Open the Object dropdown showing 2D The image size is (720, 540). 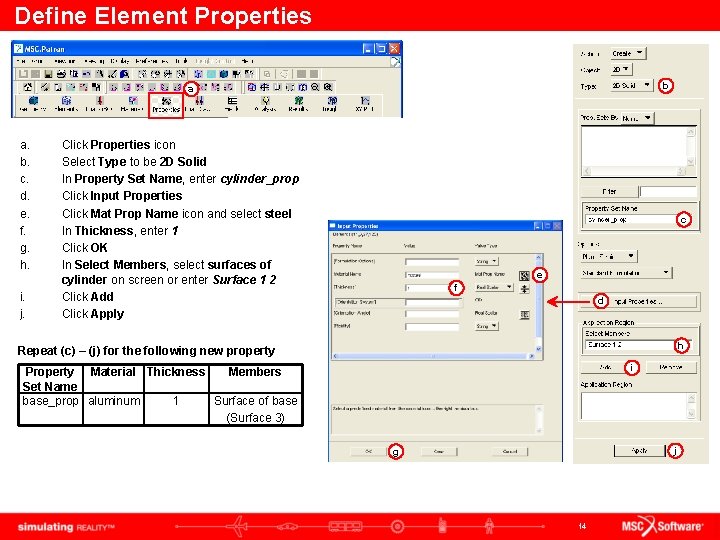point(621,69)
